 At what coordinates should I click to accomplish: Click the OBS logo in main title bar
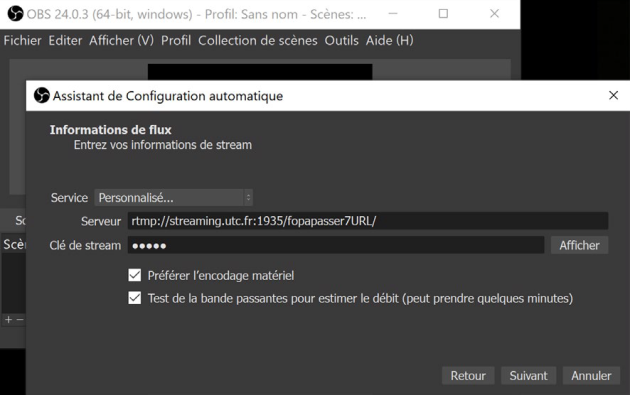(15, 14)
